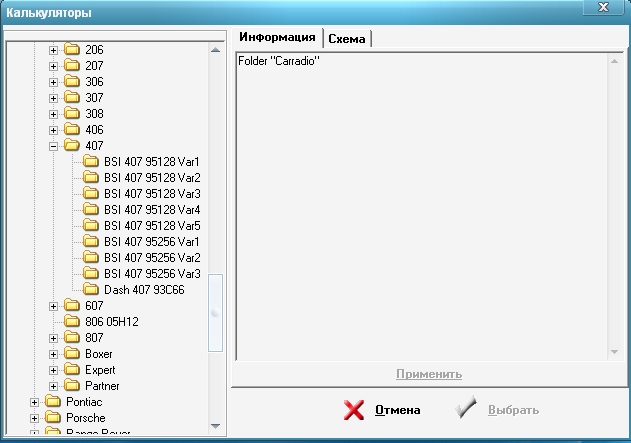Click the Отмена cancel button

[x=382, y=410]
